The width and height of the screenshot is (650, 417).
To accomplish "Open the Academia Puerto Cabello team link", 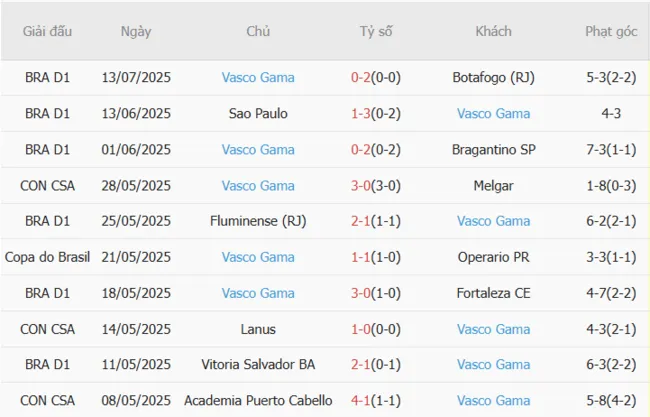I will [258, 401].
